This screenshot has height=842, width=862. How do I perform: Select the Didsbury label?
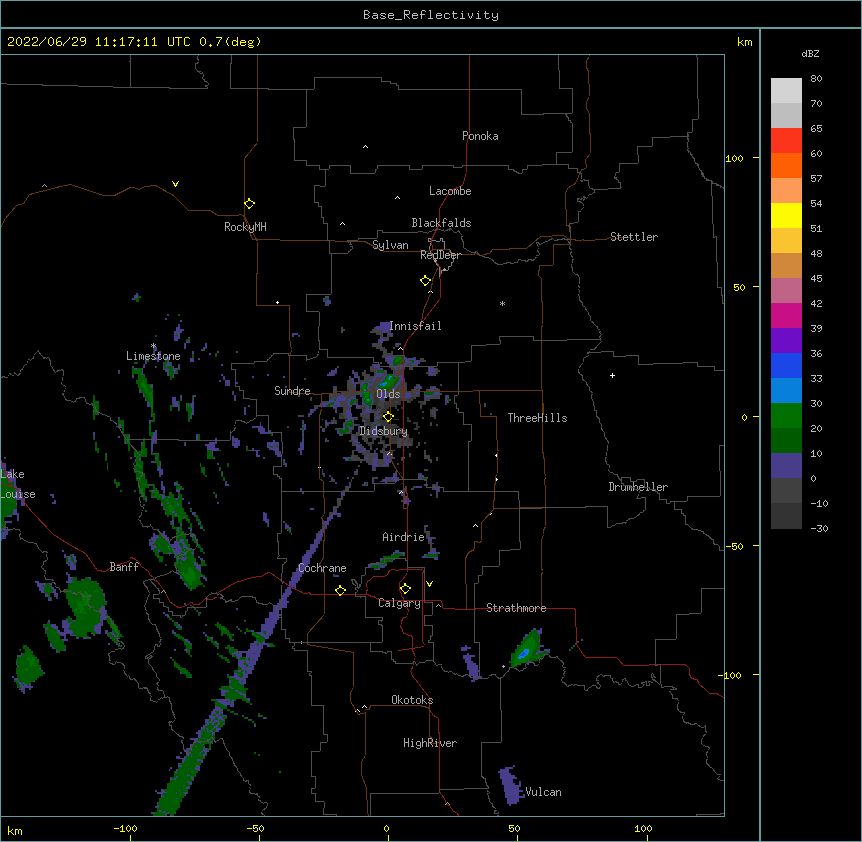383,431
